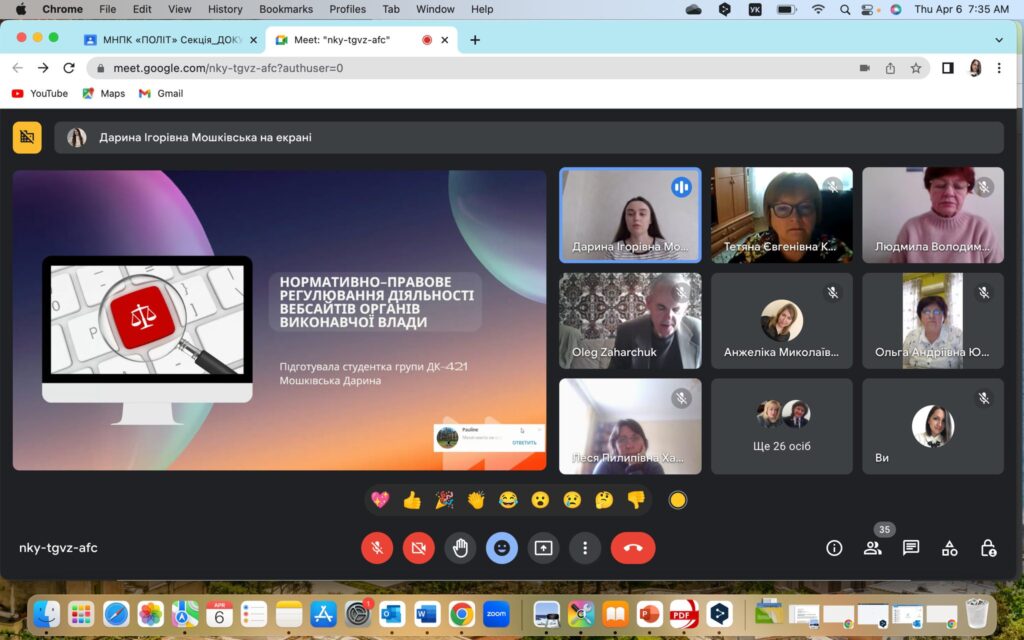1024x640 pixels.
Task: Toggle microphone mute button
Action: click(x=377, y=548)
